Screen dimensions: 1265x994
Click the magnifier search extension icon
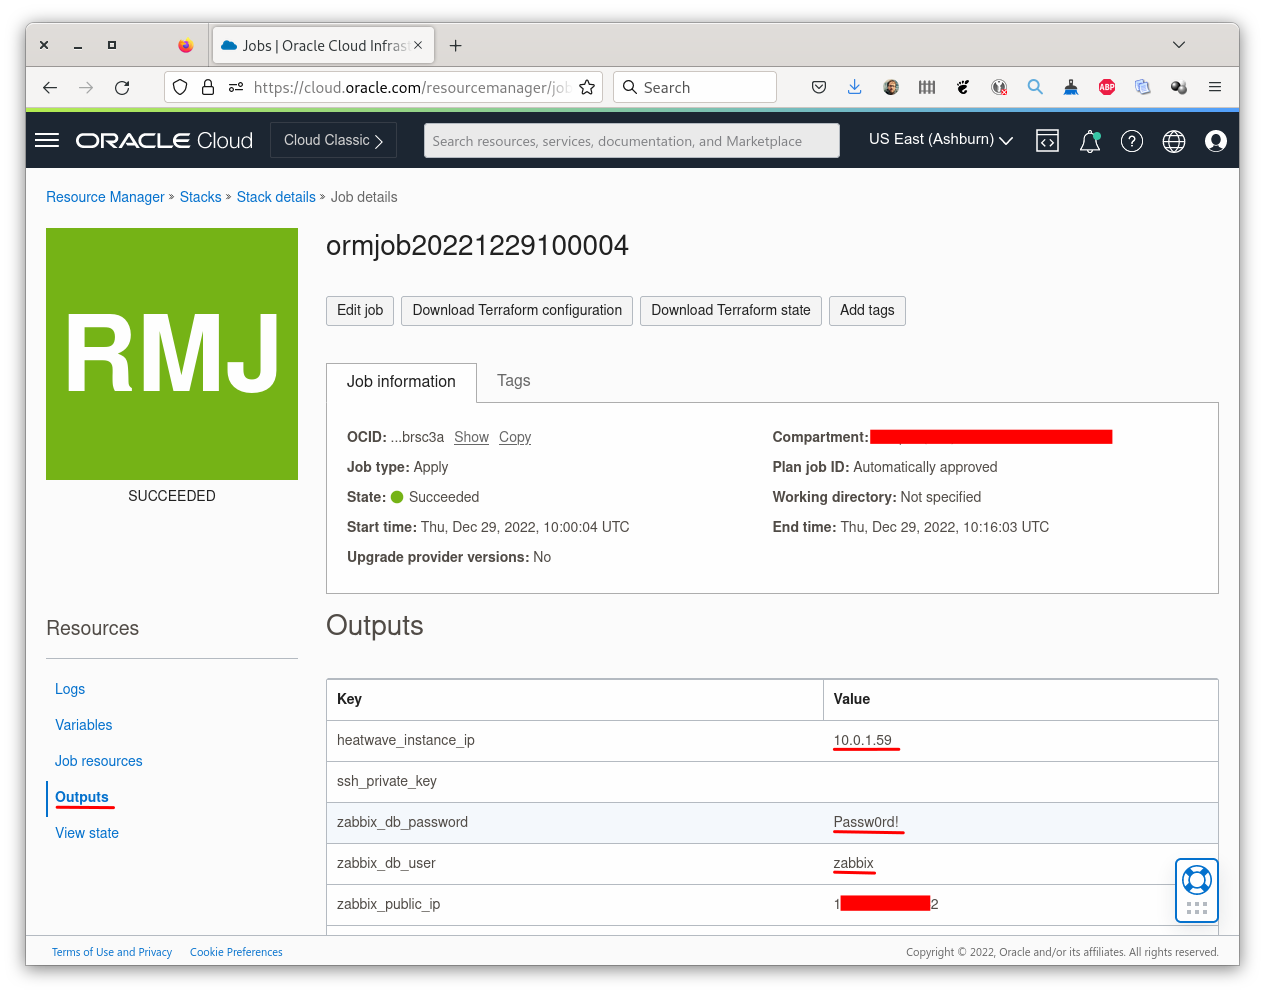[1035, 87]
